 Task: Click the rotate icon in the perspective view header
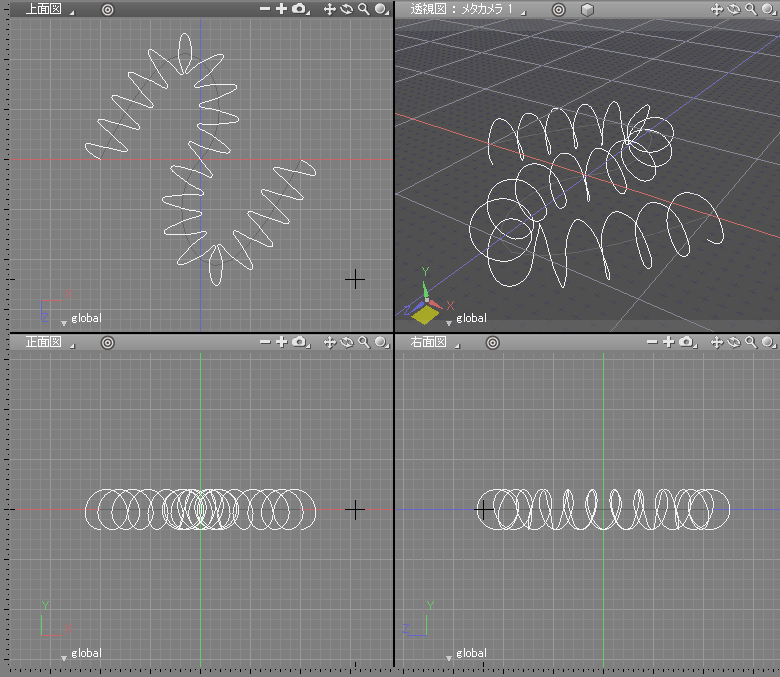coord(733,9)
